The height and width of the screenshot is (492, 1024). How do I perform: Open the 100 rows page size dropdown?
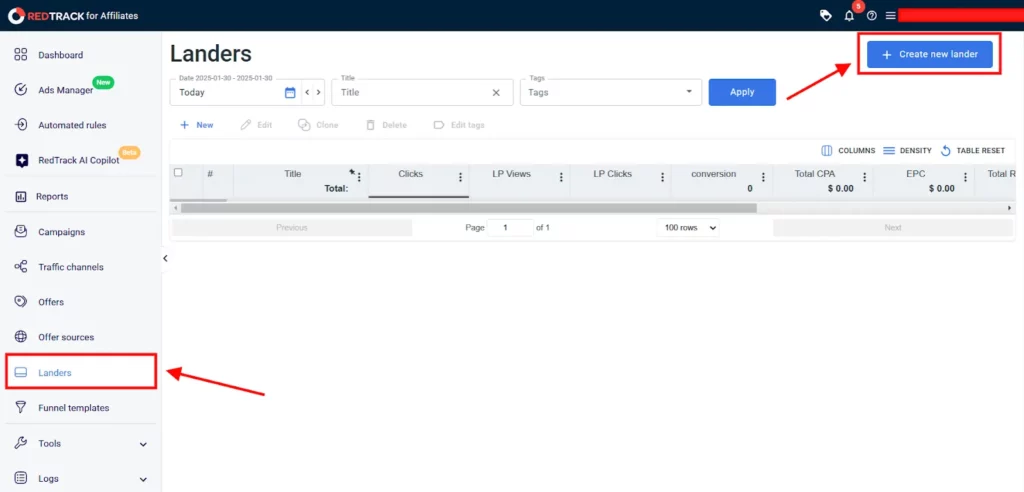688,228
